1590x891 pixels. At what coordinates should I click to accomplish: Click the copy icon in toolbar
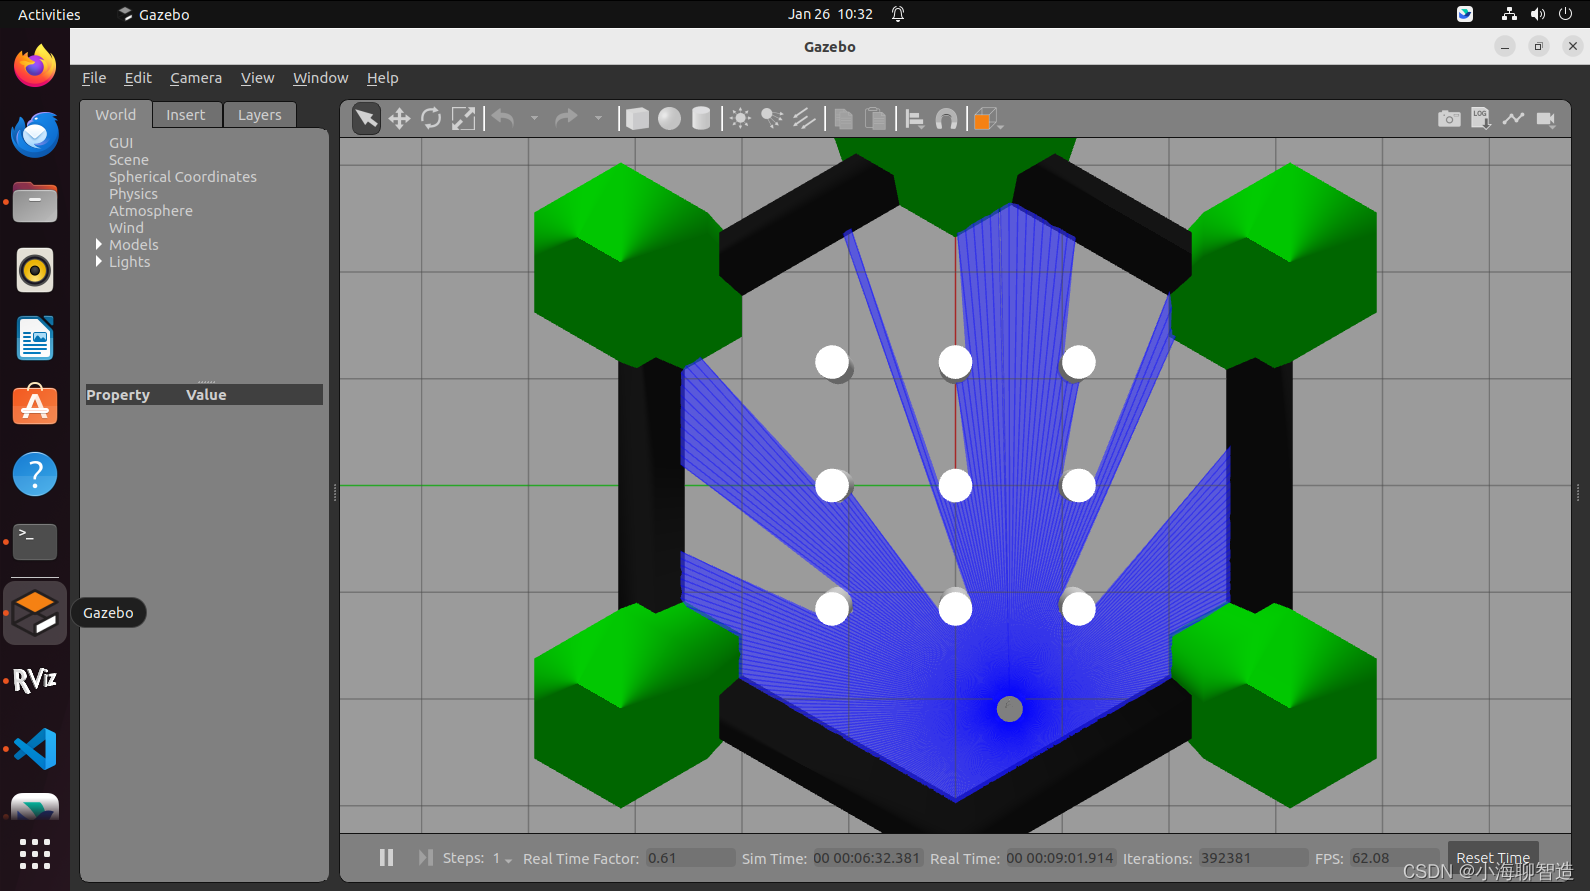[843, 119]
